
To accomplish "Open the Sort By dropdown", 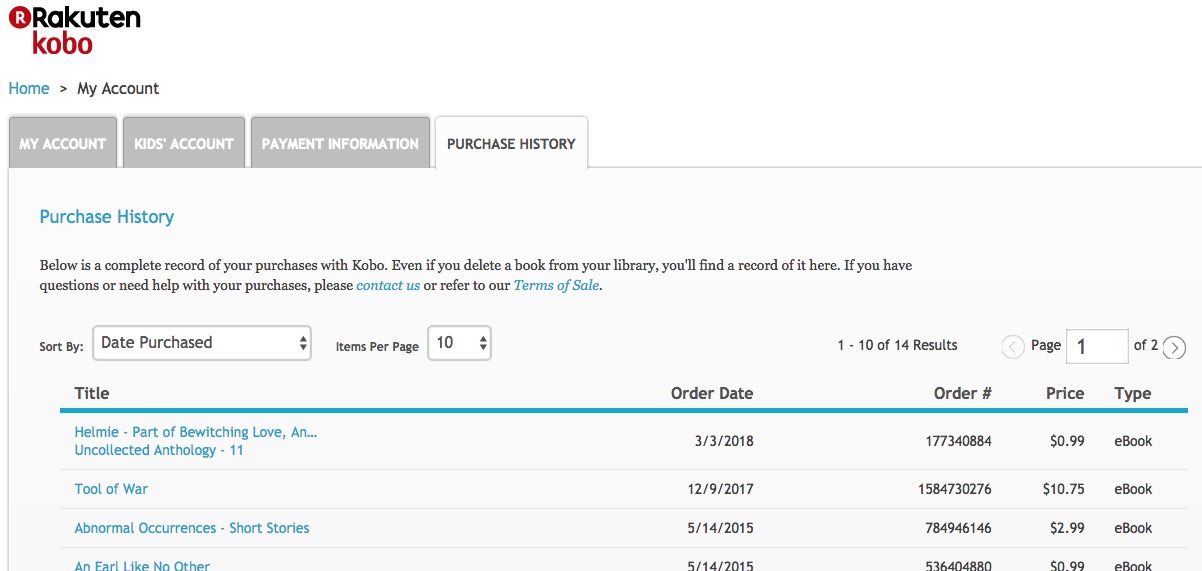I will pyautogui.click(x=202, y=343).
